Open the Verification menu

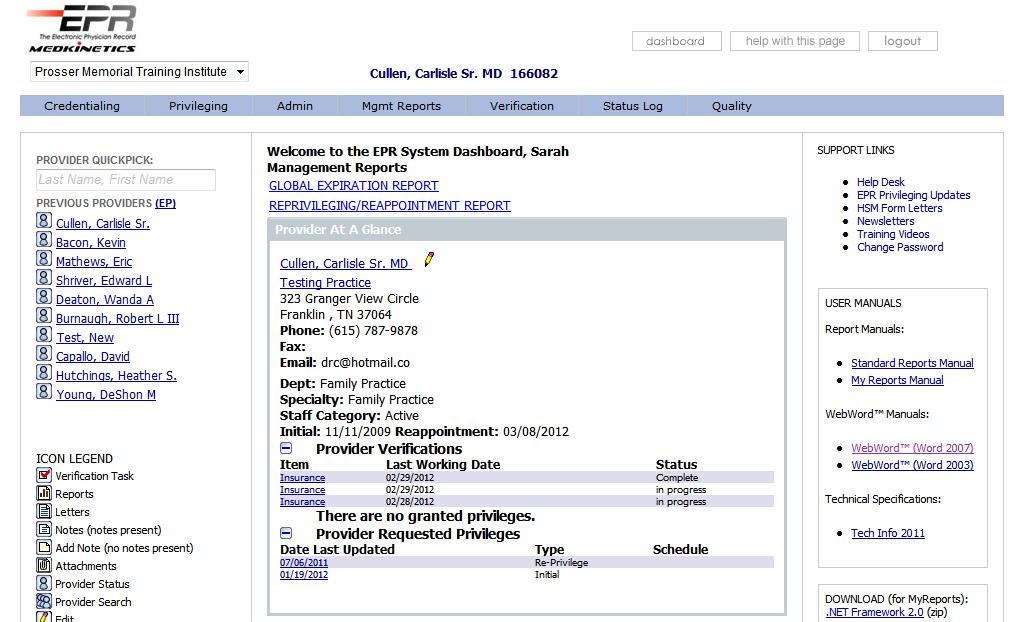pos(522,106)
